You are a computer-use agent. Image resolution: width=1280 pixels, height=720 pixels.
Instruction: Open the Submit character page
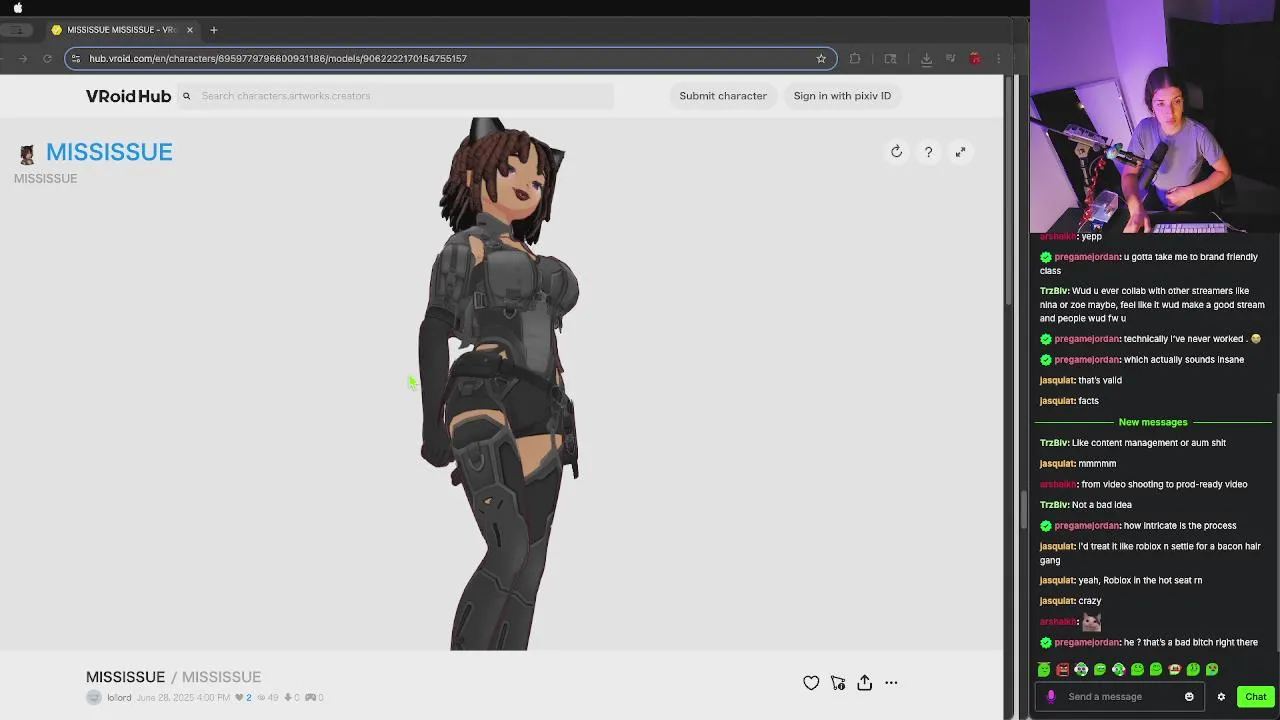(723, 96)
